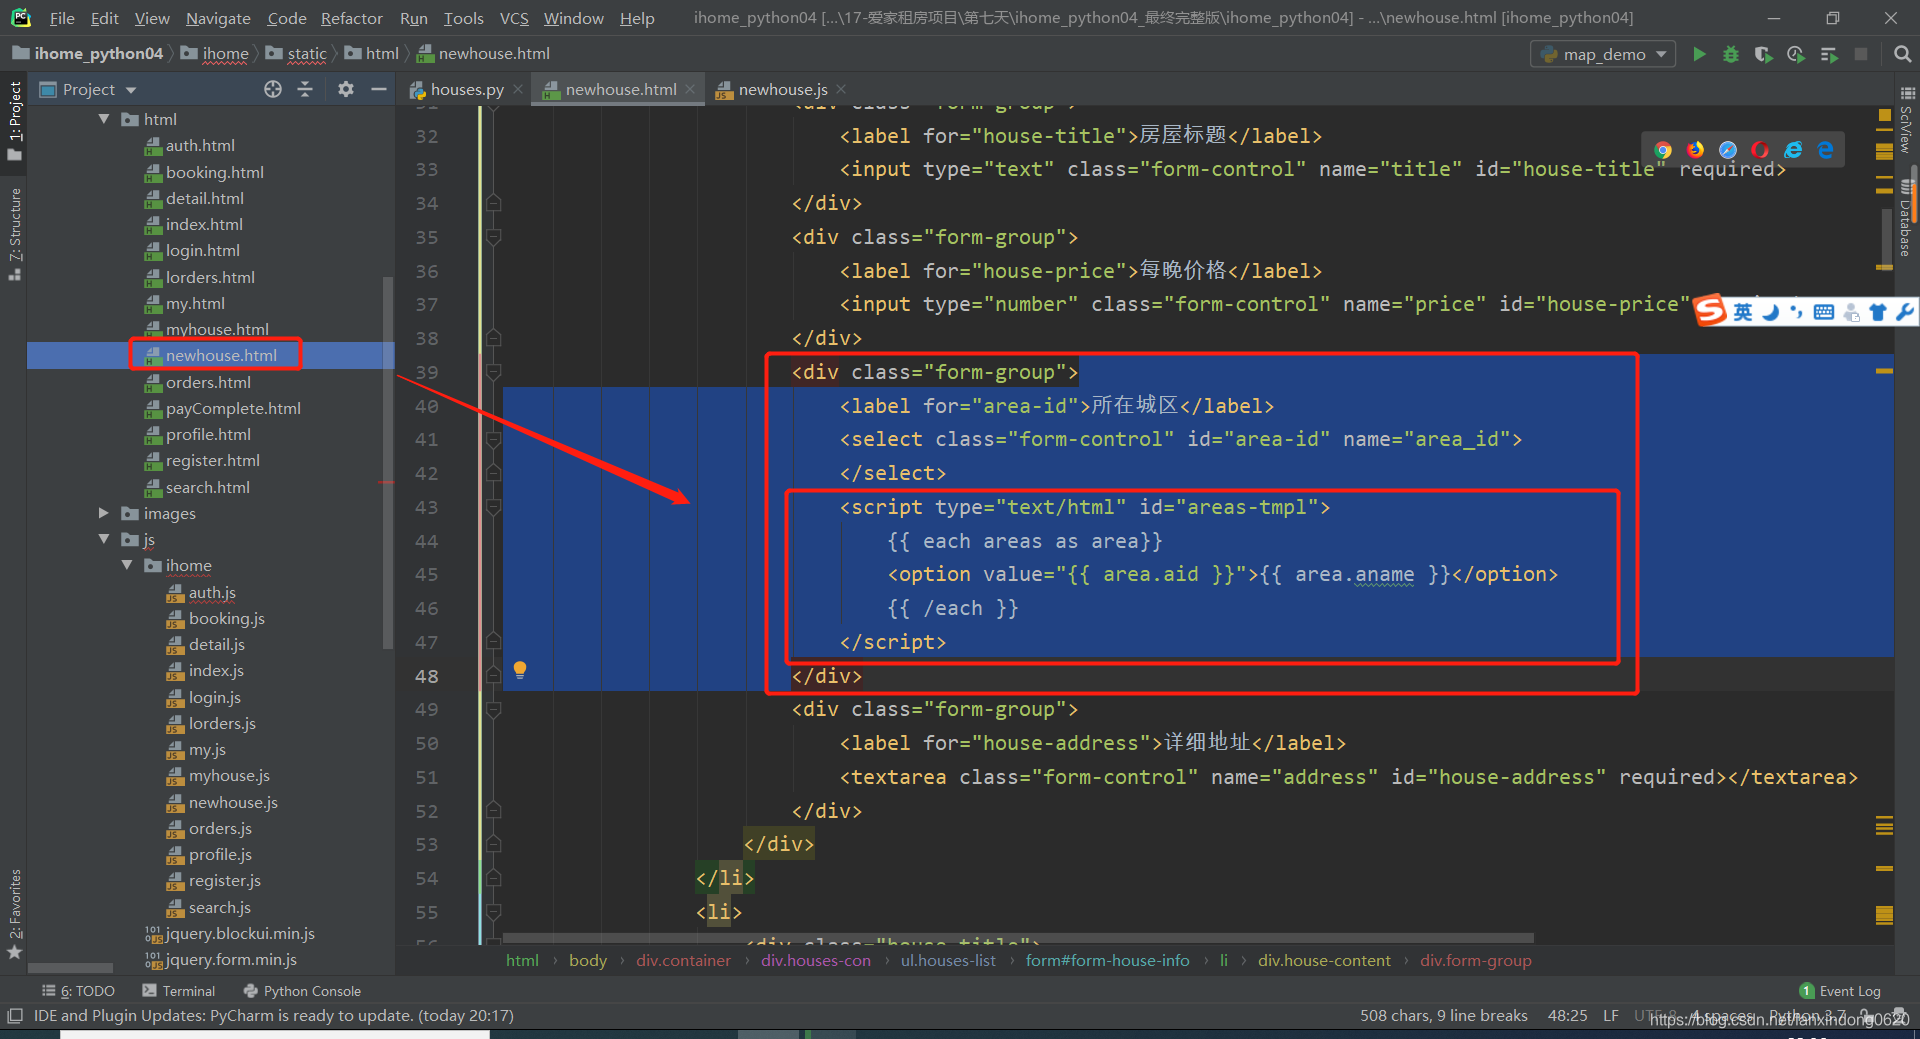This screenshot has width=1920, height=1039.
Task: Open the Database side panel
Action: pos(1906,220)
